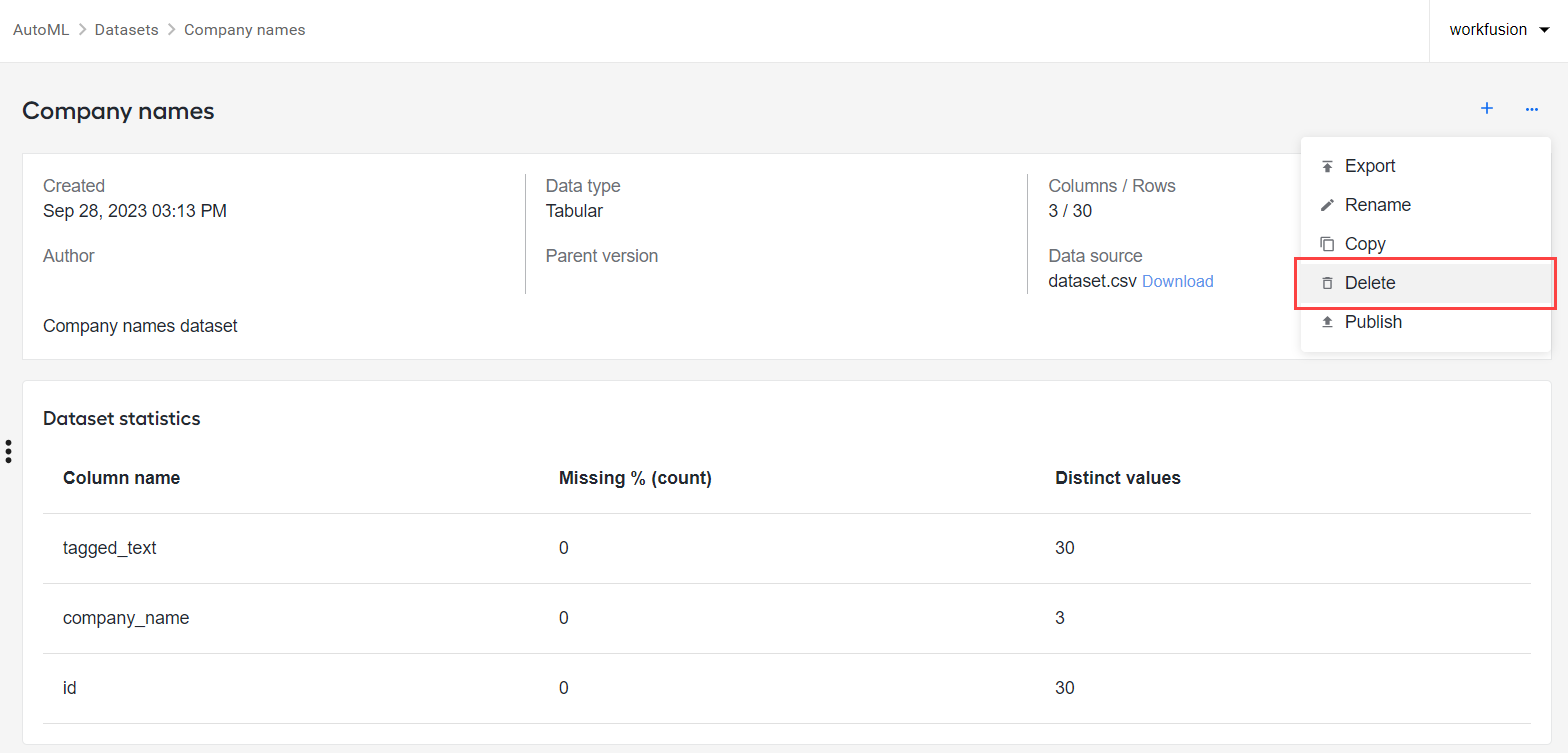Select the company_name row cell
The width and height of the screenshot is (1568, 753).
(x=126, y=618)
